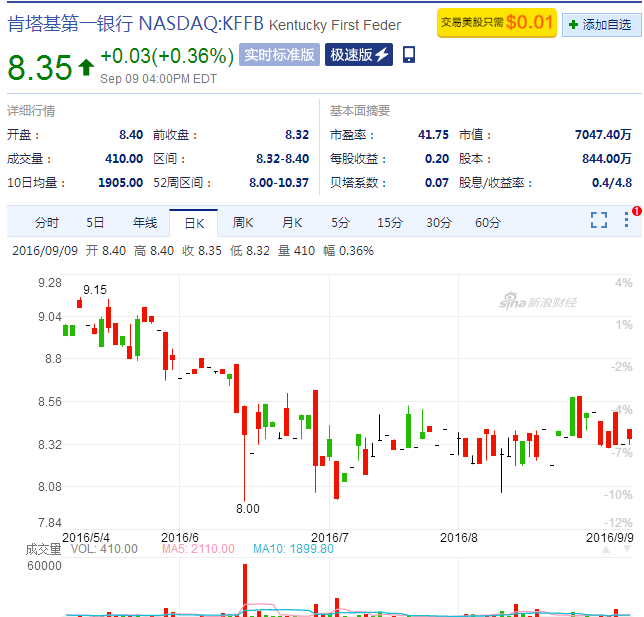The height and width of the screenshot is (617, 644).
Task: Select the 分时 chart tab
Action: pyautogui.click(x=47, y=223)
